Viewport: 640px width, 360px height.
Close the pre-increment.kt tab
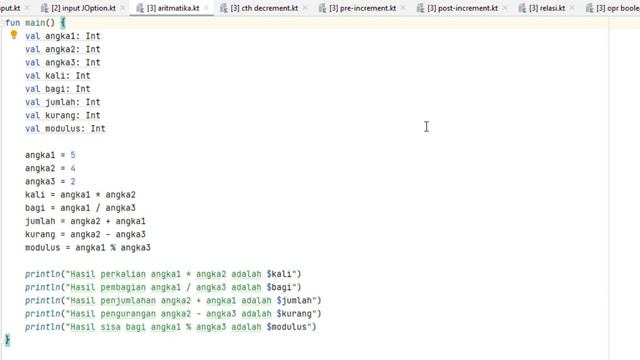403,8
